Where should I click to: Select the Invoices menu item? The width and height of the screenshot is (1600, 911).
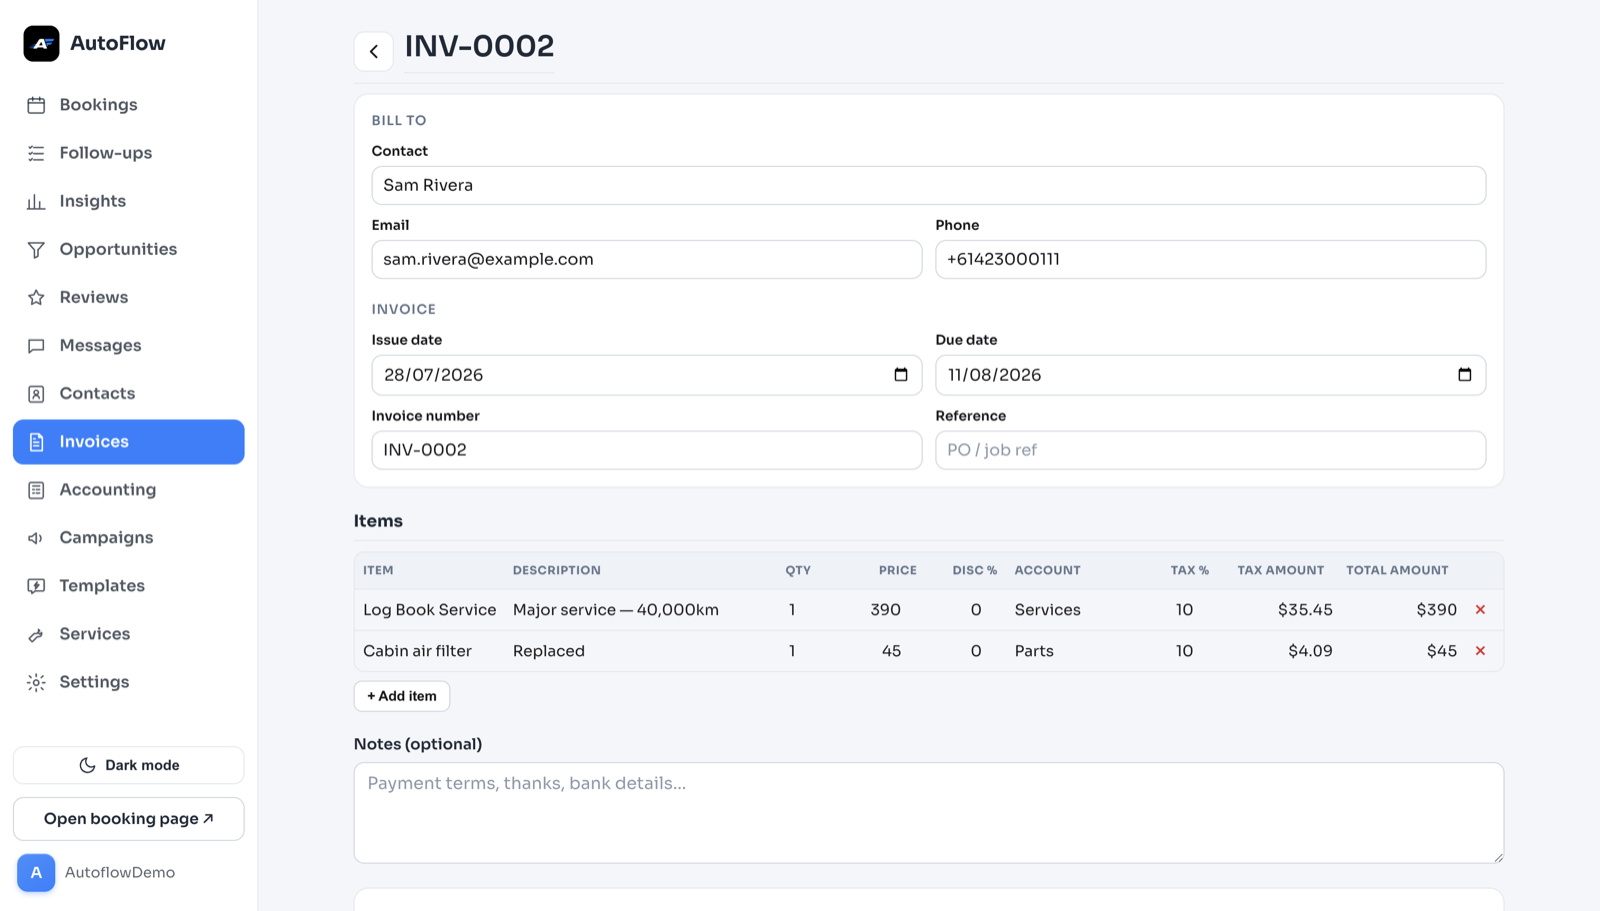pyautogui.click(x=129, y=441)
